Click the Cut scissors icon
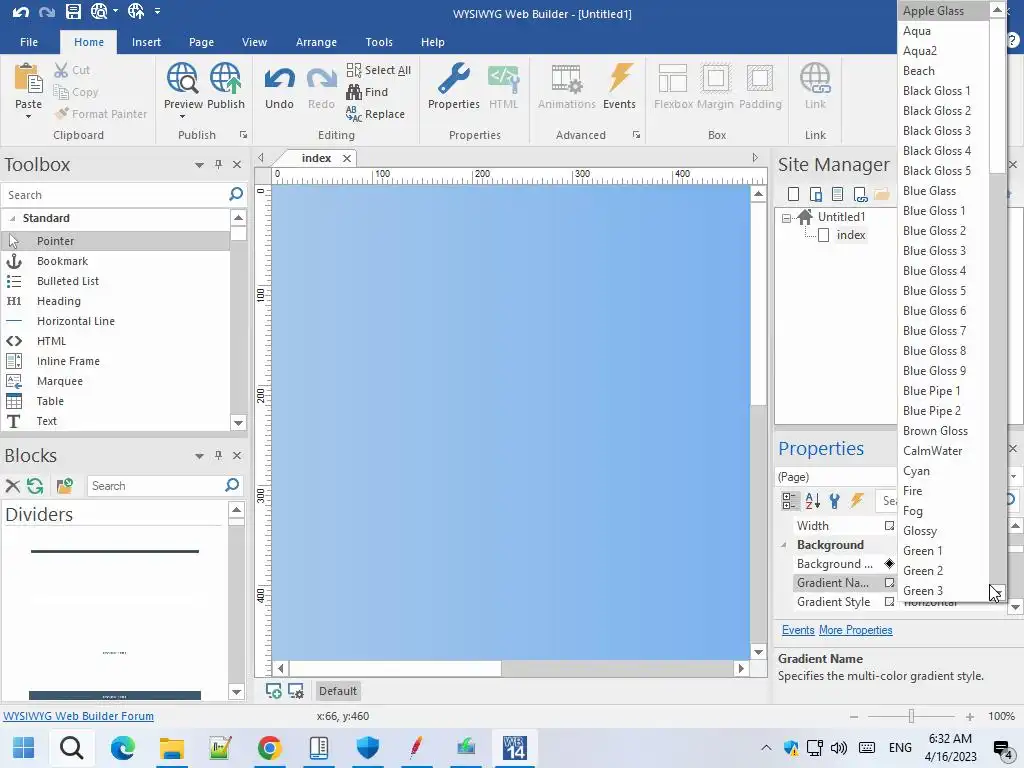 [x=61, y=70]
